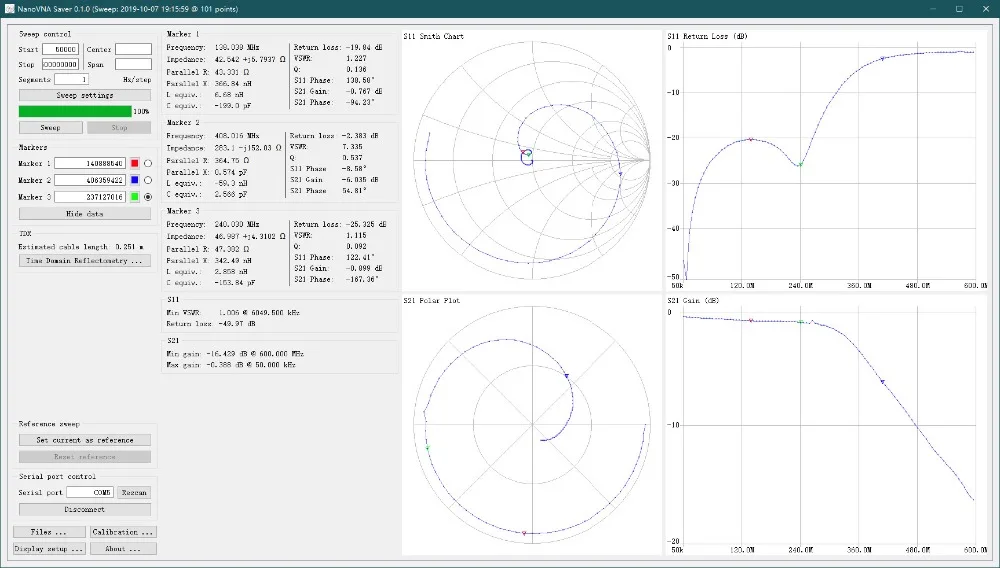Click the Hide data button
The height and width of the screenshot is (568, 1000).
click(x=85, y=214)
